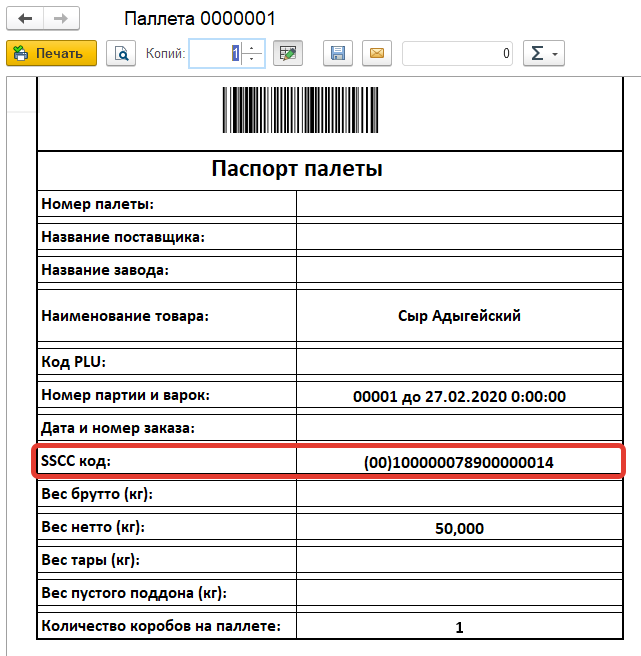Save document with the floppy disk icon
Image resolution: width=641 pixels, height=656 pixels.
338,53
